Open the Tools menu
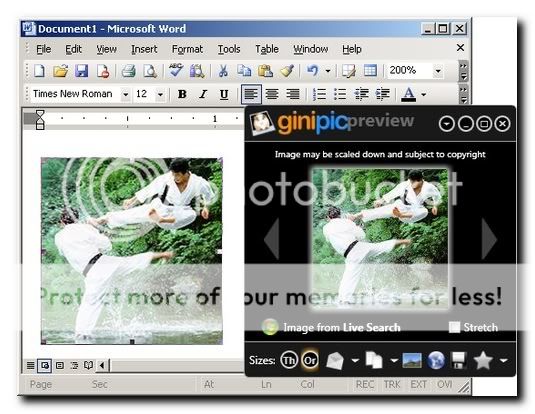Viewport: 535px width, 414px height. click(229, 49)
